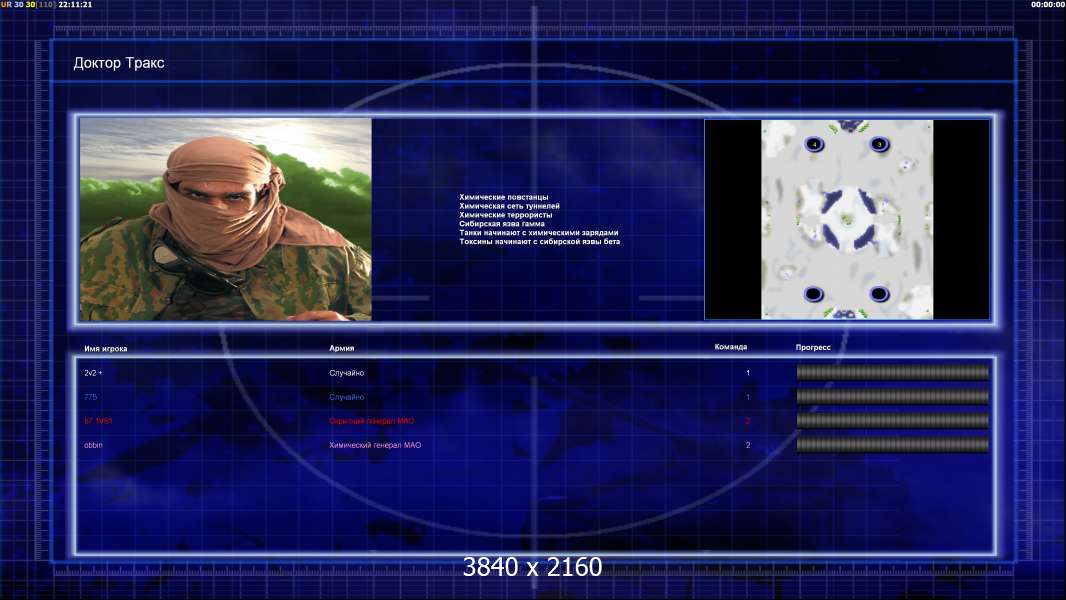Click the 'Армия' column header
The height and width of the screenshot is (600, 1066).
click(x=341, y=348)
